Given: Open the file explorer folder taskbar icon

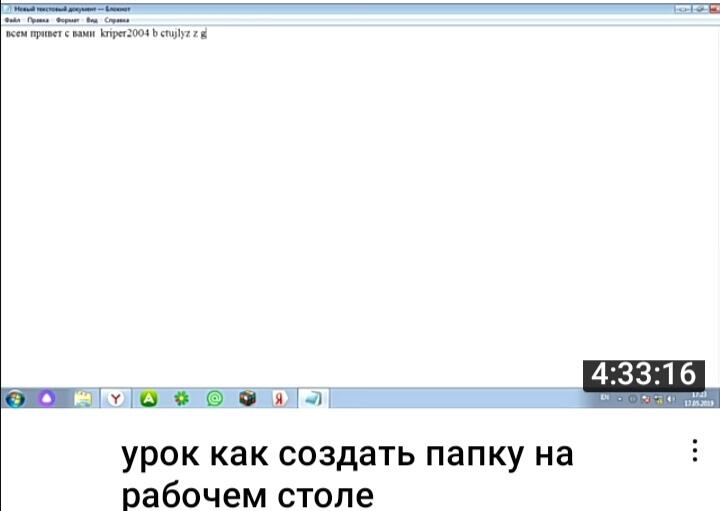Looking at the screenshot, I should click(x=83, y=398).
